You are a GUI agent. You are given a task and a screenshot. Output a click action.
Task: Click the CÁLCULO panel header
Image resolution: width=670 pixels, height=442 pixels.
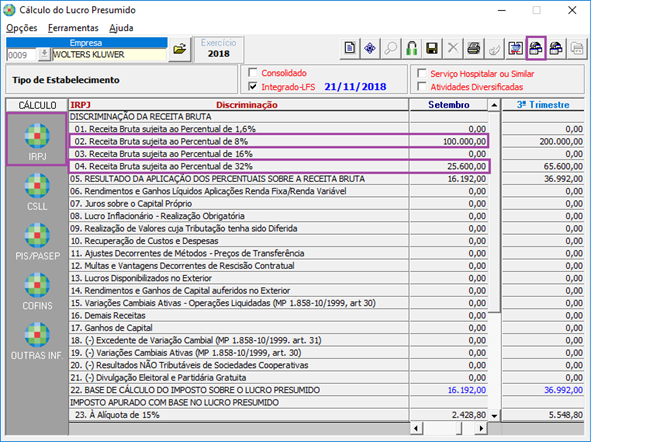pyautogui.click(x=37, y=105)
